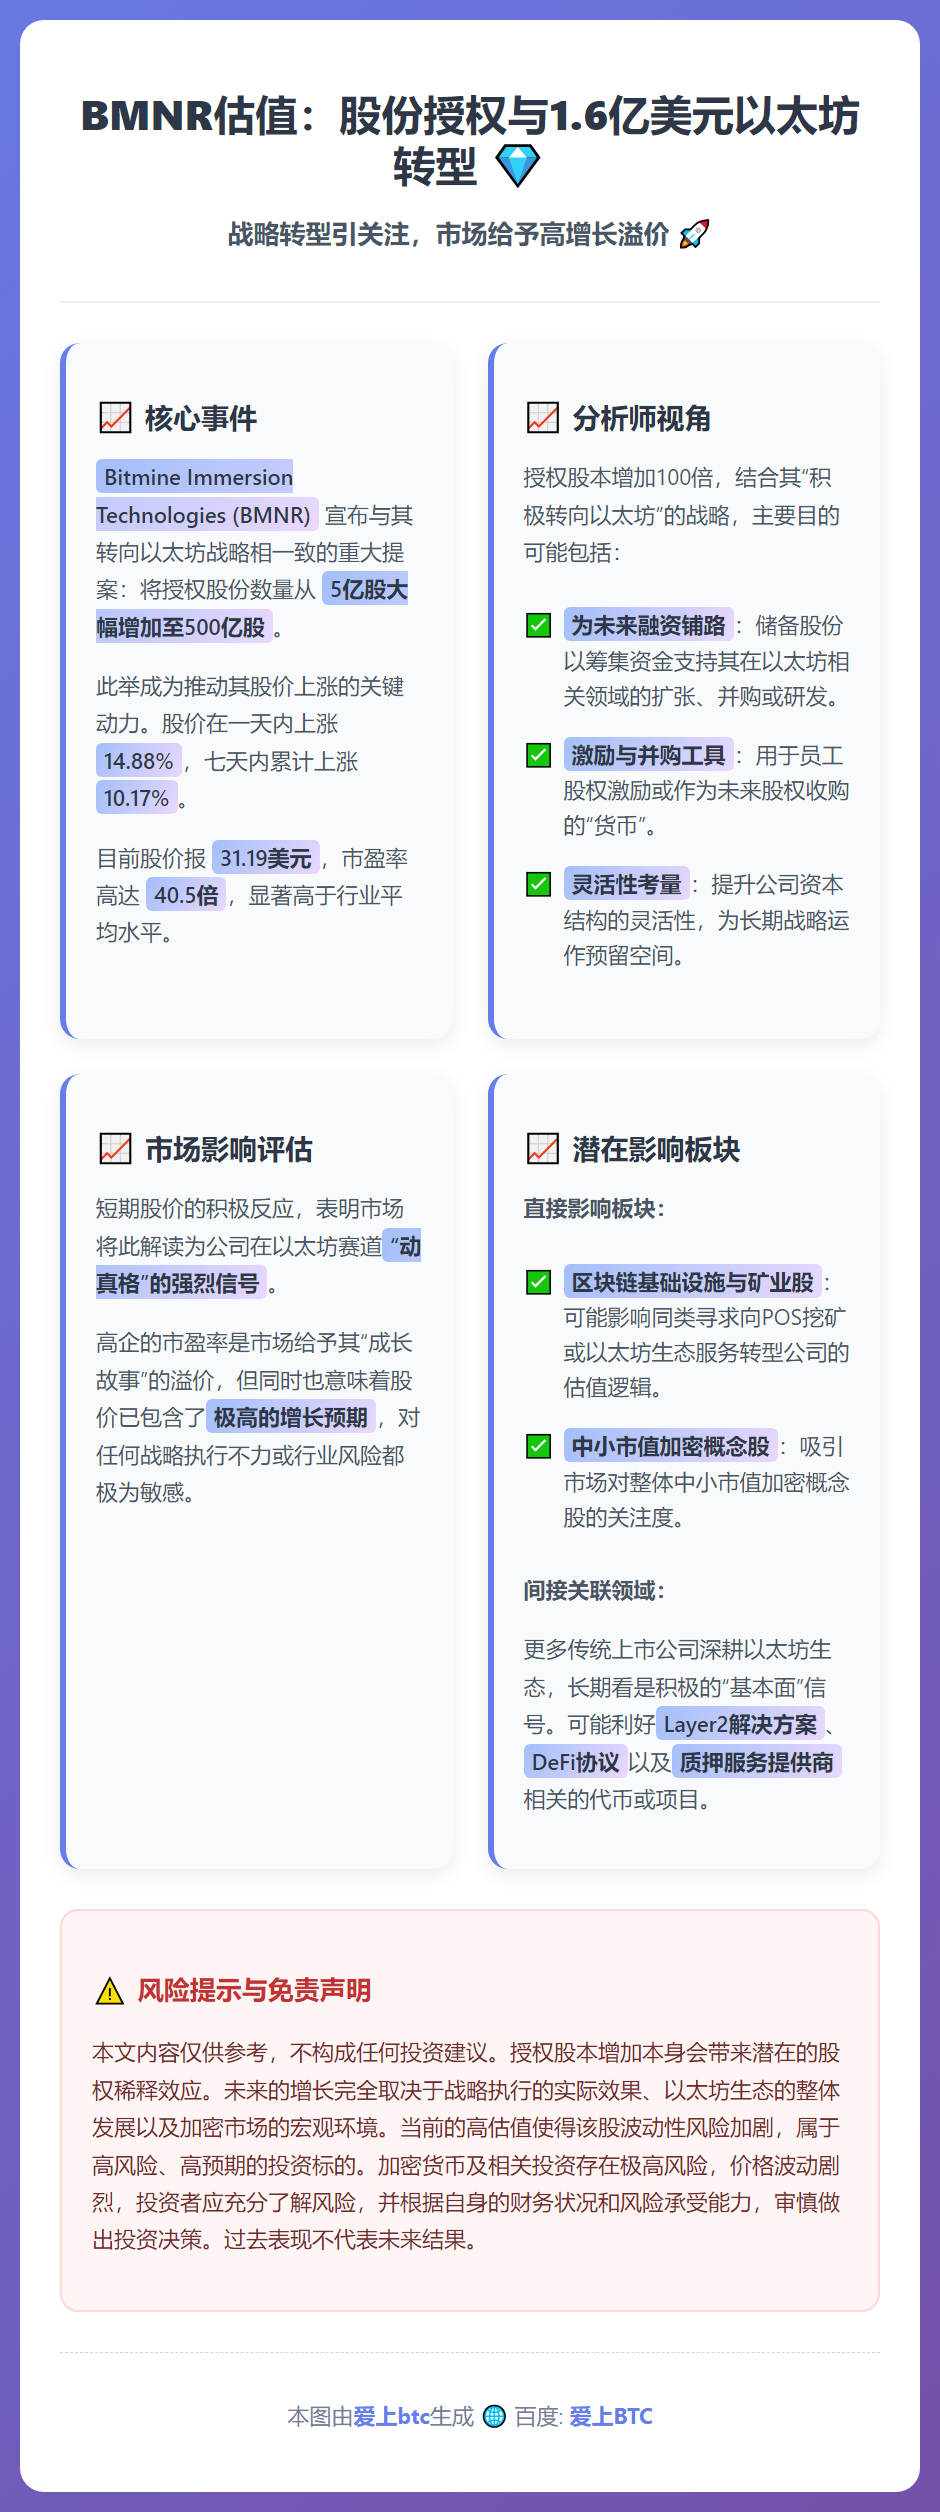This screenshot has height=2512, width=940.
Task: Click the chart icon beside 潜在影响板块
Action: [x=543, y=1149]
